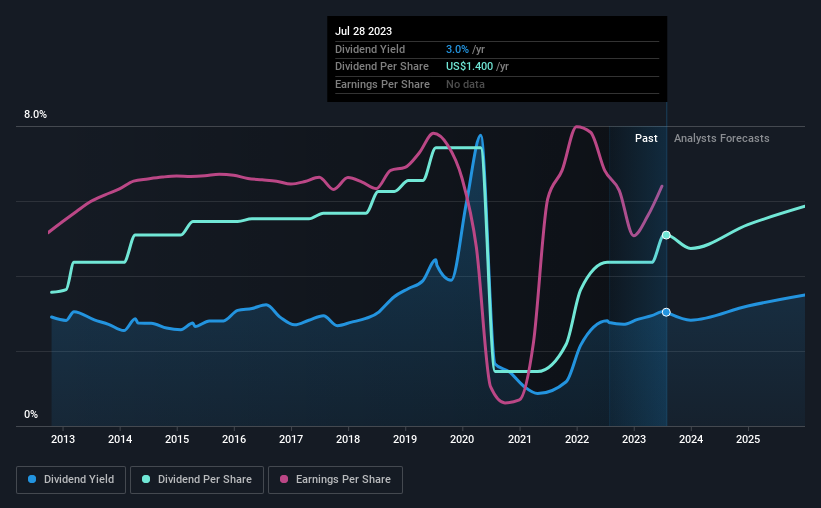Click the 2019 x-axis label
This screenshot has height=508, width=821.
(405, 439)
